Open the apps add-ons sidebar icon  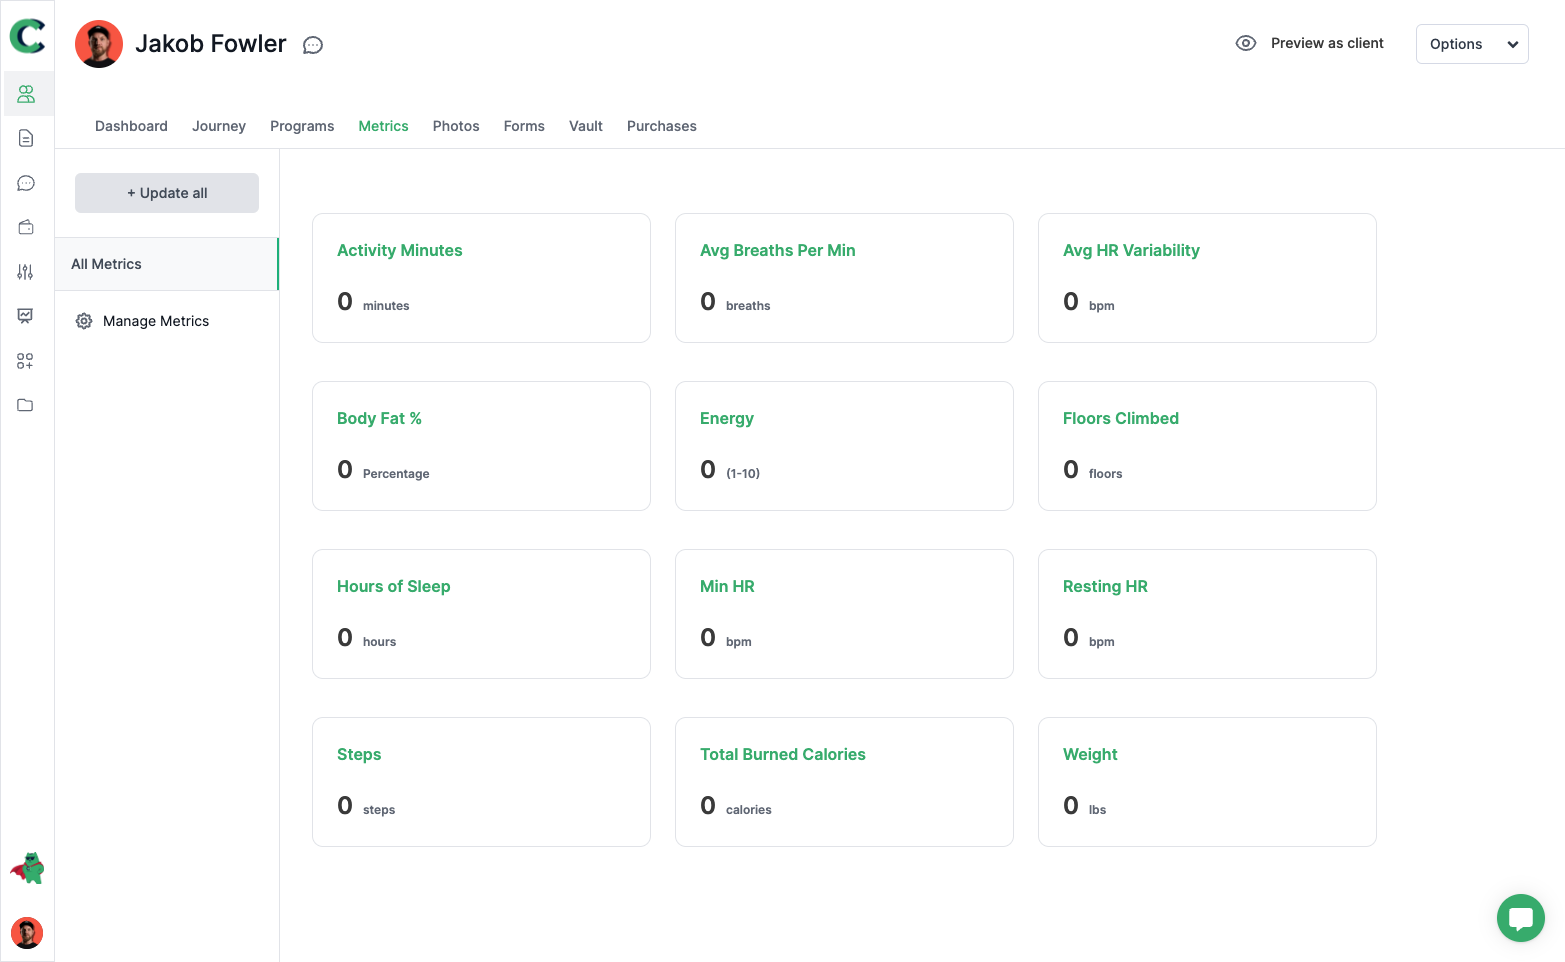(x=26, y=361)
